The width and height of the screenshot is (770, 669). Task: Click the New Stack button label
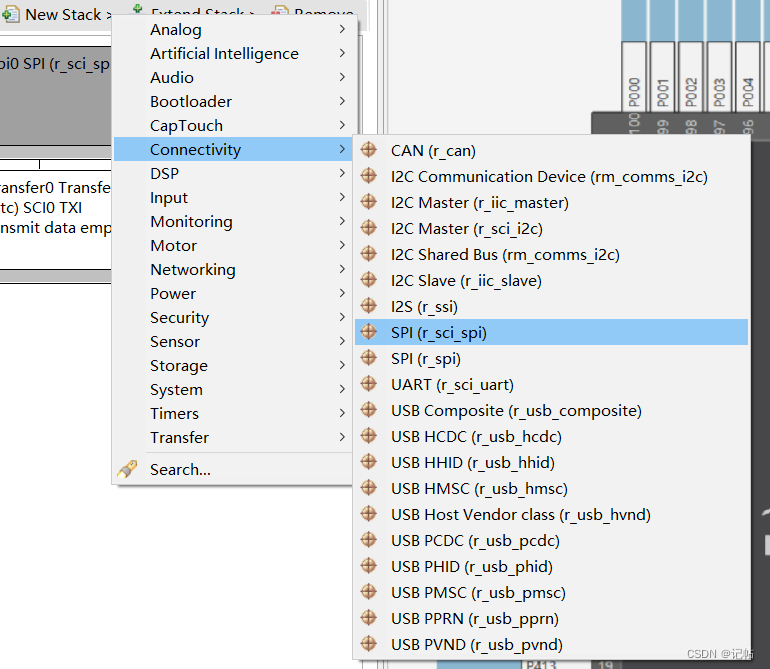[x=63, y=15]
